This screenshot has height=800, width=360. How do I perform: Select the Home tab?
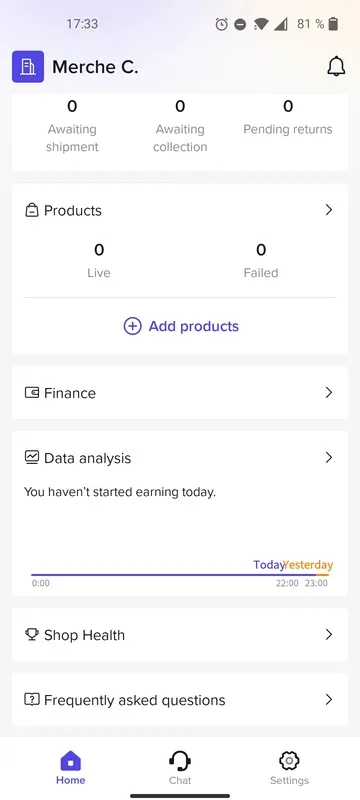tap(70, 768)
